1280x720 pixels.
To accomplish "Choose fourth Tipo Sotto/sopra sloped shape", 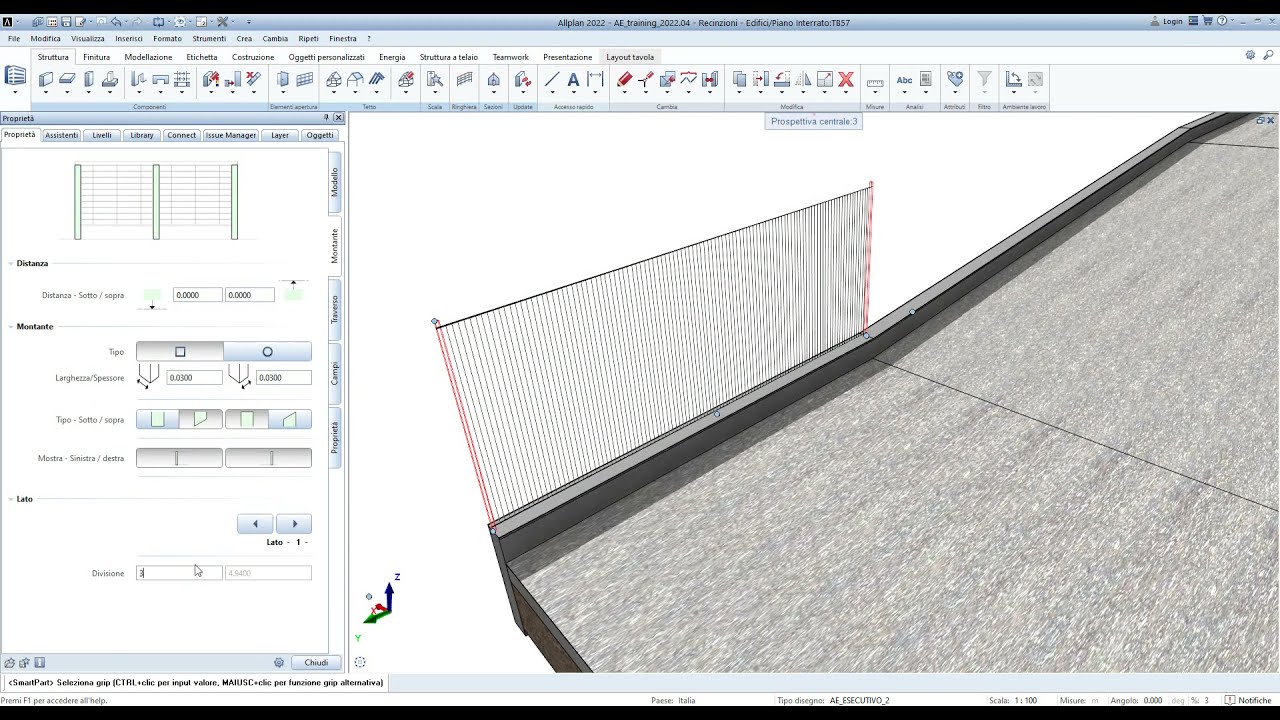I will click(x=290, y=419).
